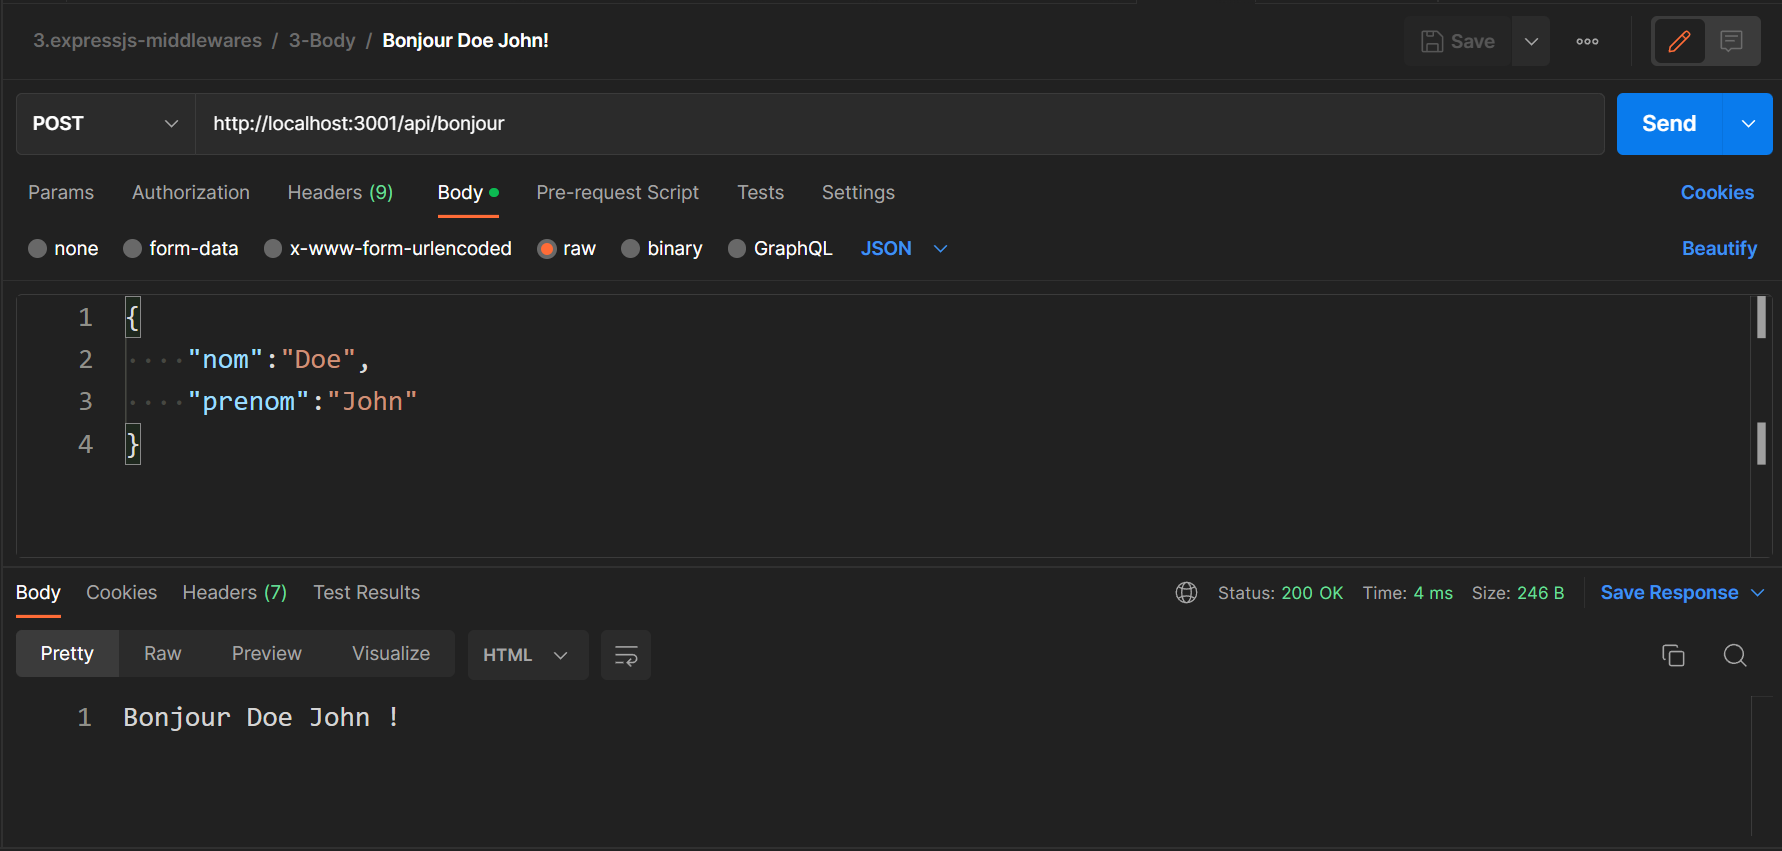Search the response with magnifier icon
This screenshot has height=851, width=1782.
point(1735,655)
